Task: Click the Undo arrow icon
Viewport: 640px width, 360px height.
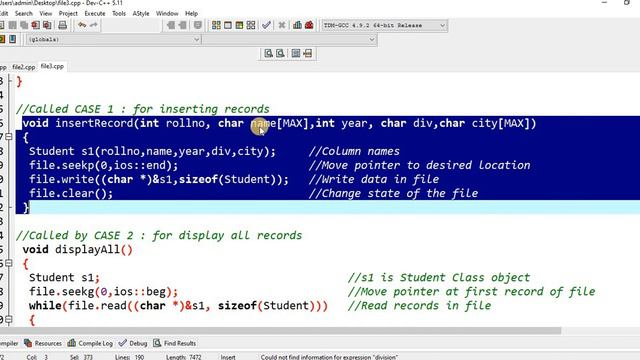Action: point(82,25)
